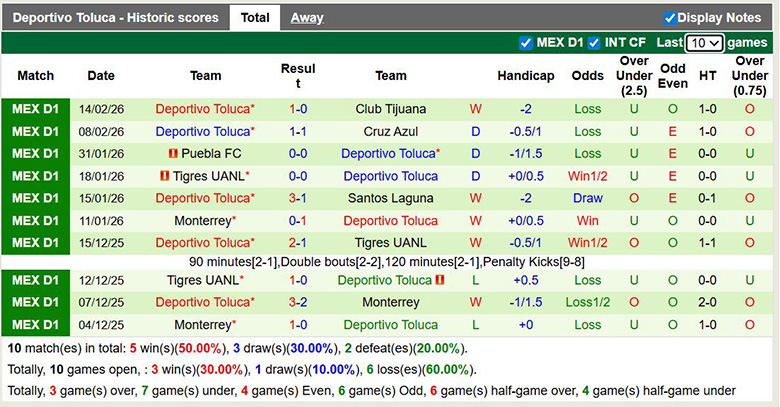Click the penalty kicks note row

click(x=390, y=262)
